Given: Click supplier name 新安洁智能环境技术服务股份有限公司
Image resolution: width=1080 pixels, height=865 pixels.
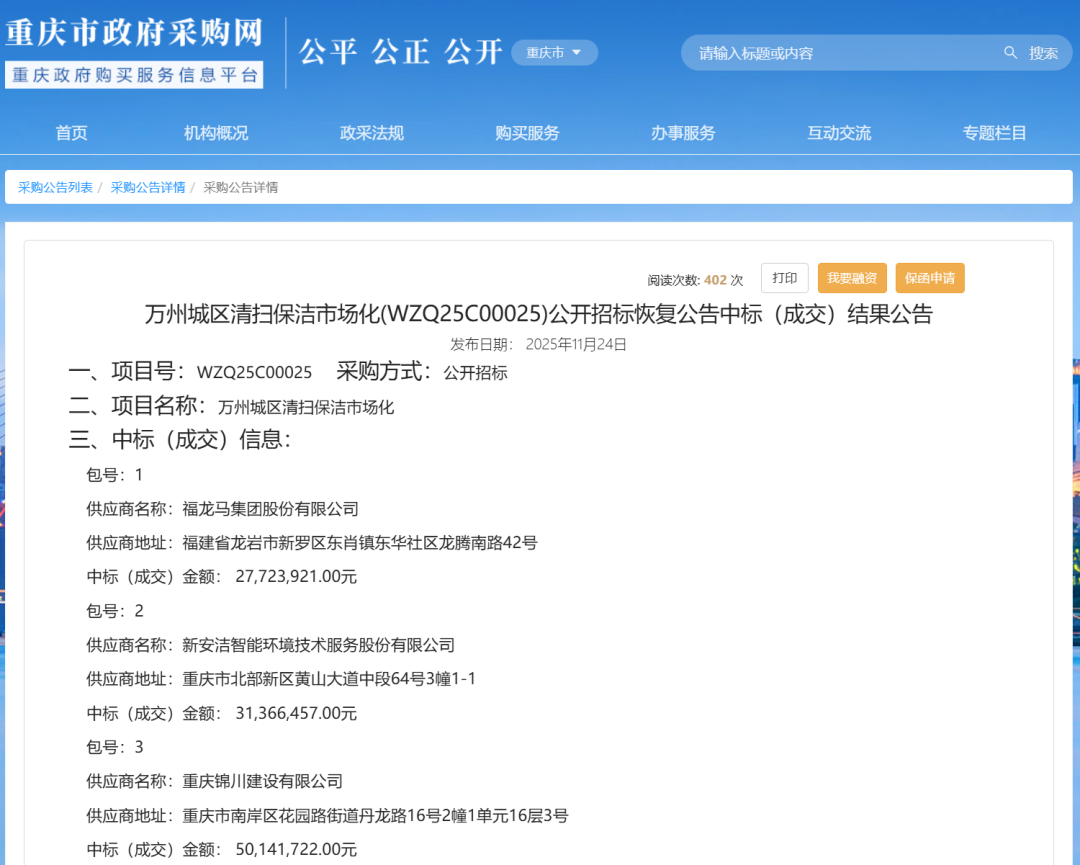Looking at the screenshot, I should (x=318, y=645).
